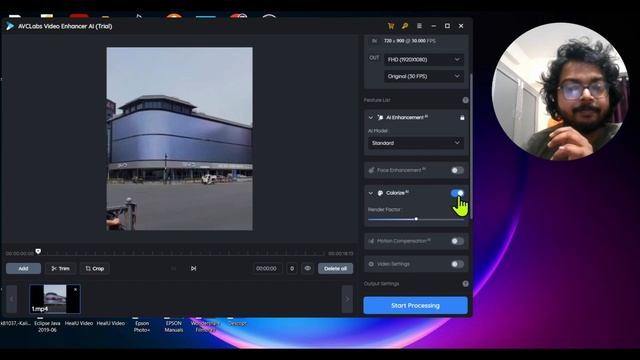Click the Feature List help icon
Viewport: 640px width, 360px height.
pyautogui.click(x=465, y=100)
